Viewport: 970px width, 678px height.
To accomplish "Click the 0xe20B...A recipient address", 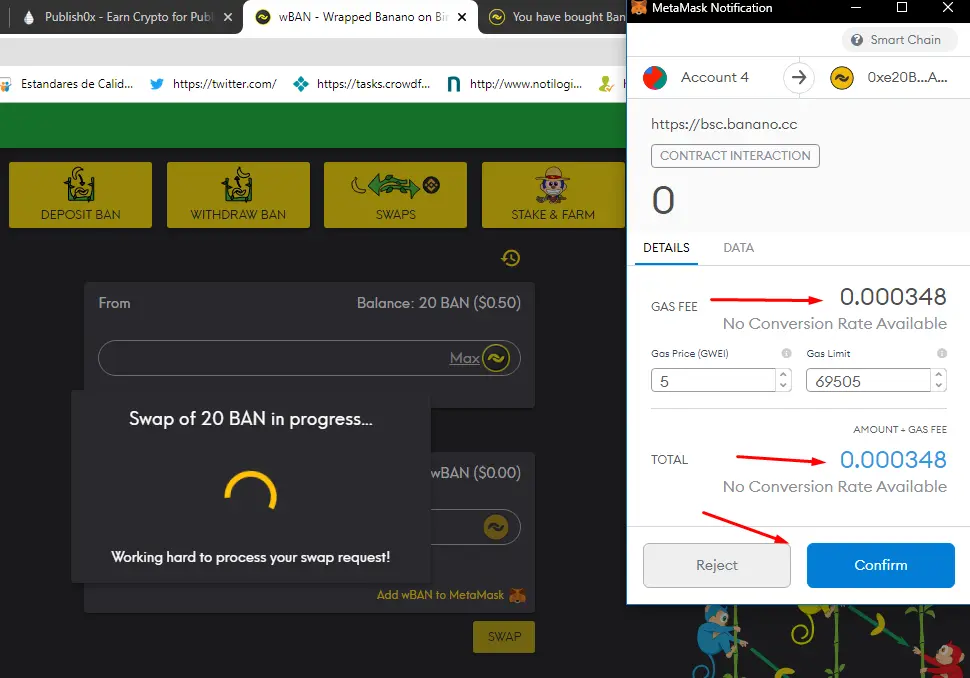I will (907, 77).
